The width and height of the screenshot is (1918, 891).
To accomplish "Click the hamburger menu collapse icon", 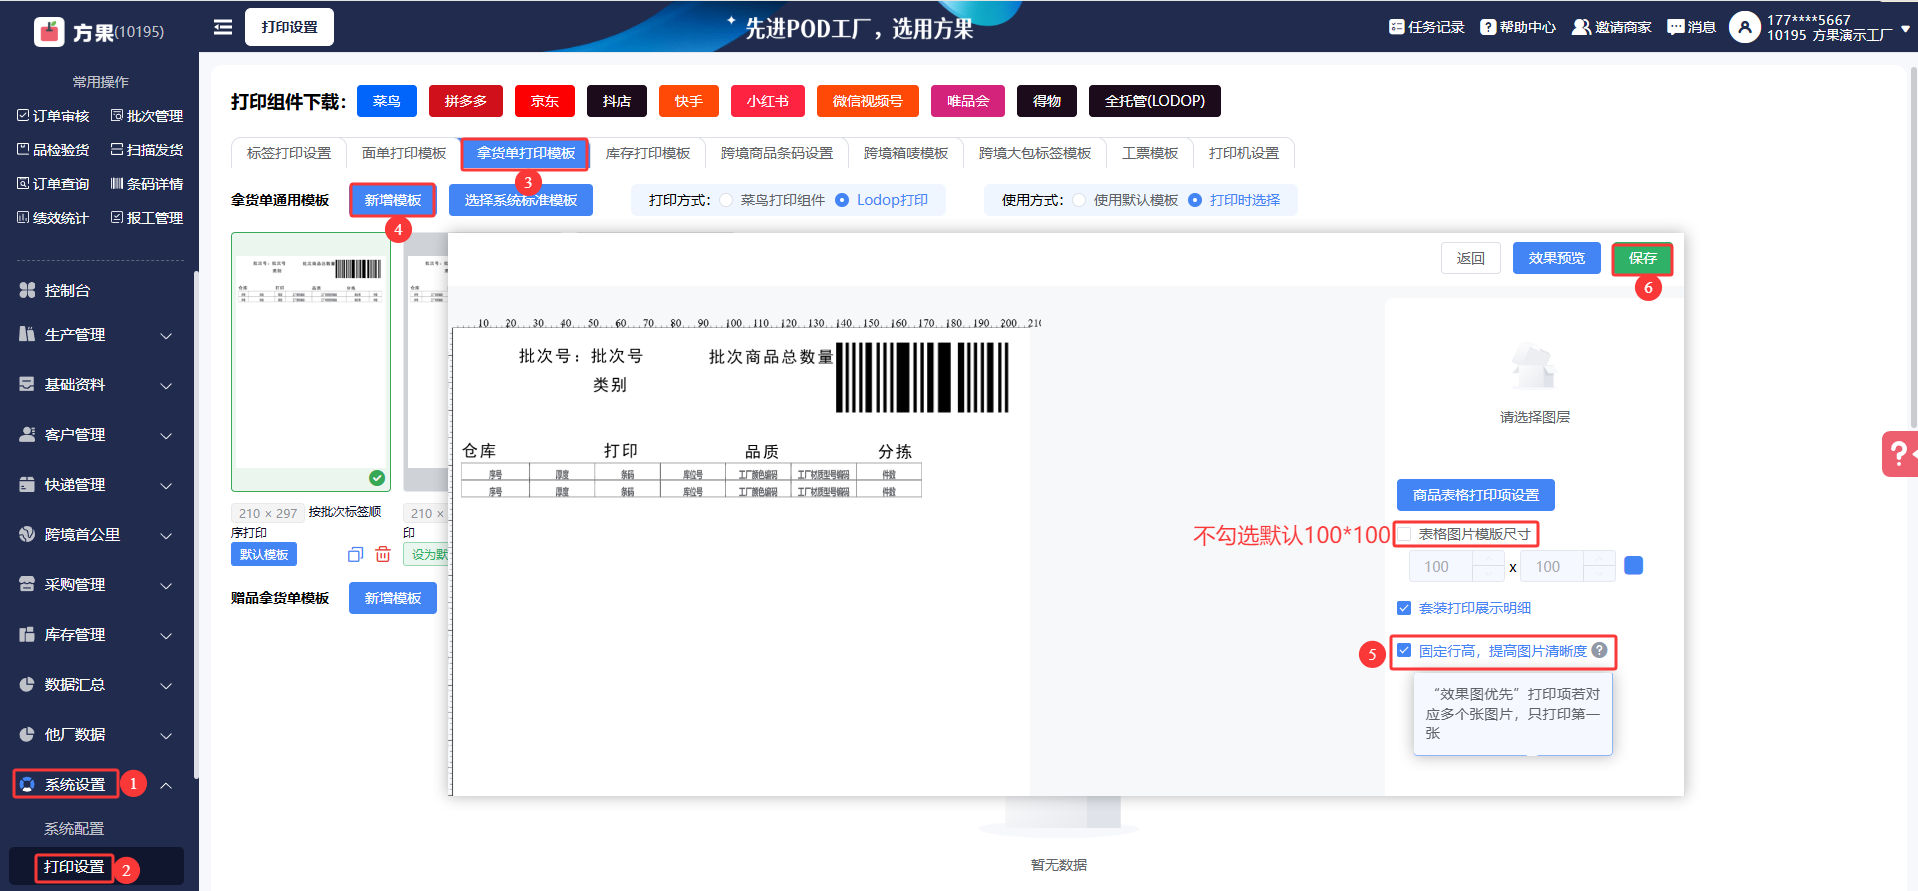I will (223, 27).
